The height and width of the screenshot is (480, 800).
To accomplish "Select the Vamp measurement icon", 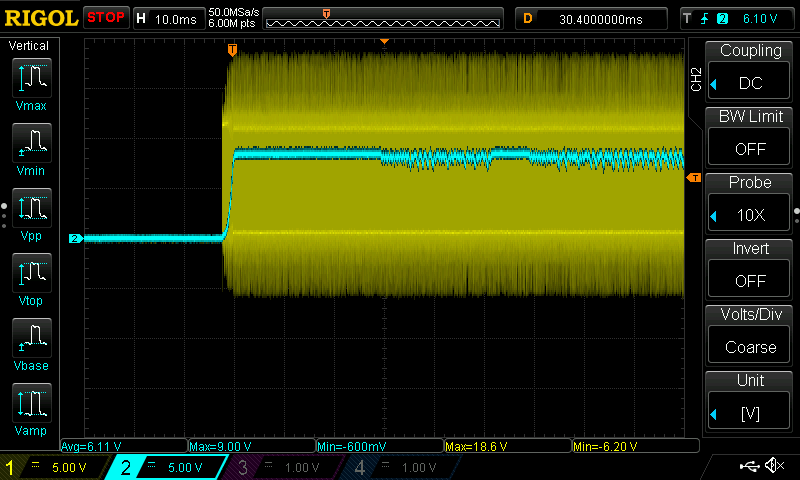I will (x=32, y=402).
